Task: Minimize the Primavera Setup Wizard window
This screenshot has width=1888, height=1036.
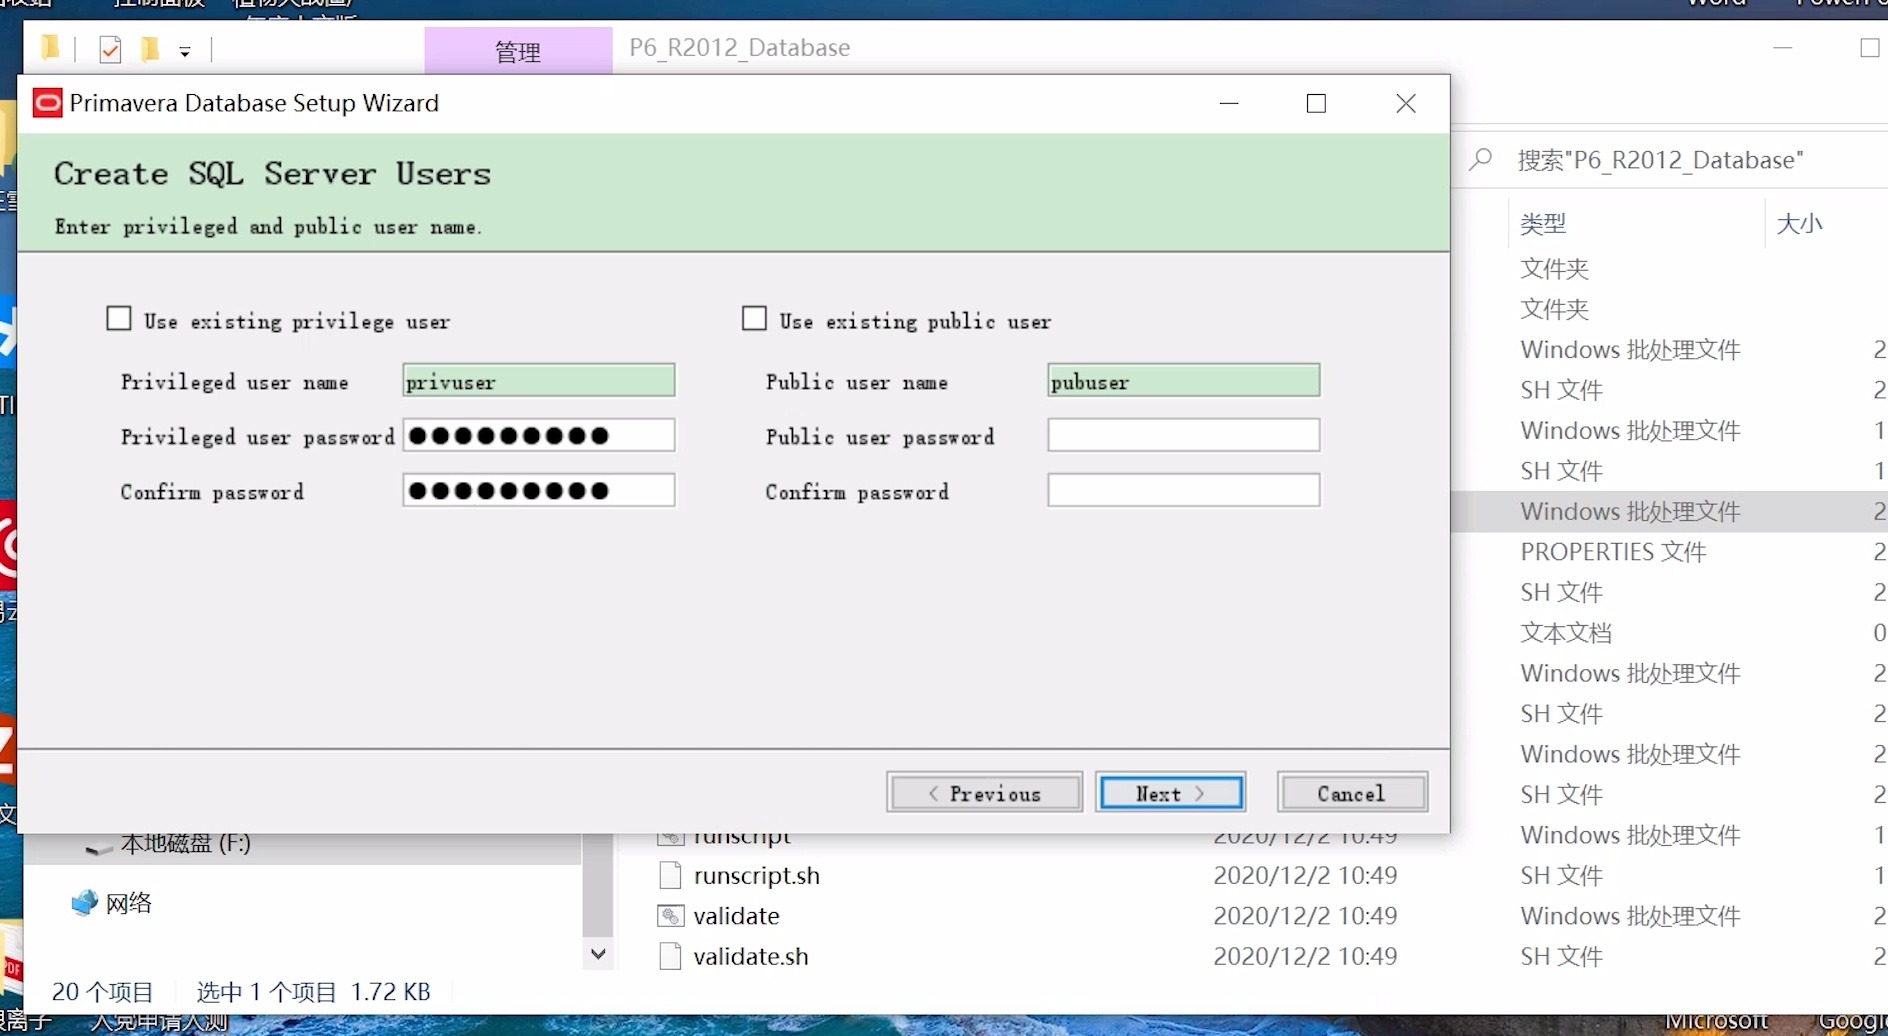Action: (x=1229, y=103)
